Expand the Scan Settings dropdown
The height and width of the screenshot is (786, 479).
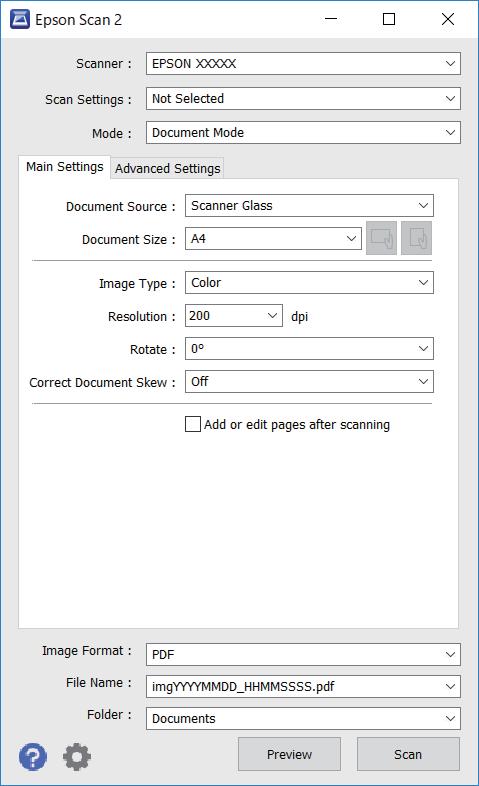coord(303,99)
